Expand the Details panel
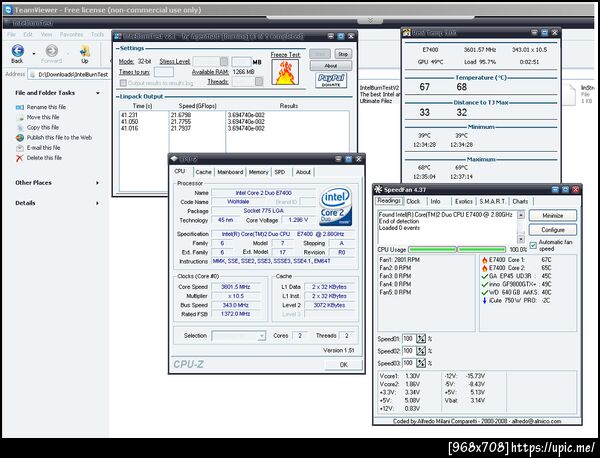This screenshot has height=458, width=600. (x=98, y=203)
